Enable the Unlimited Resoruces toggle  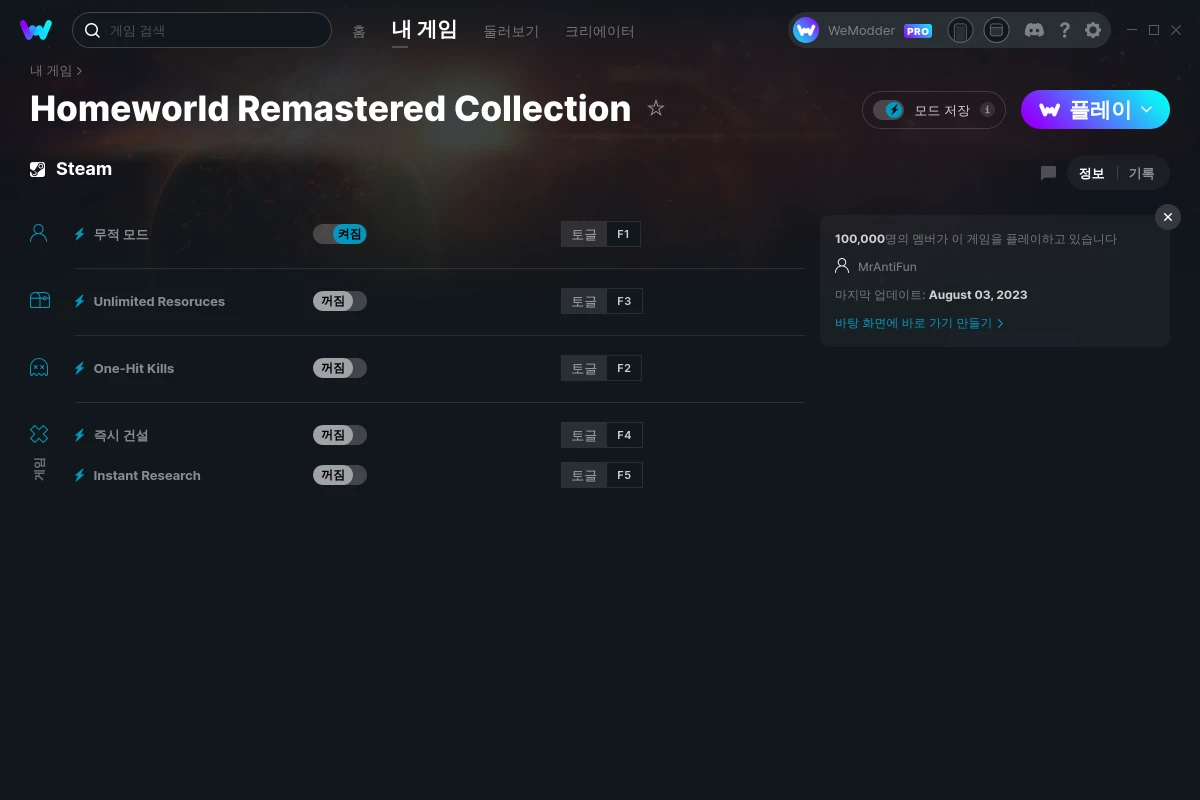tap(340, 301)
